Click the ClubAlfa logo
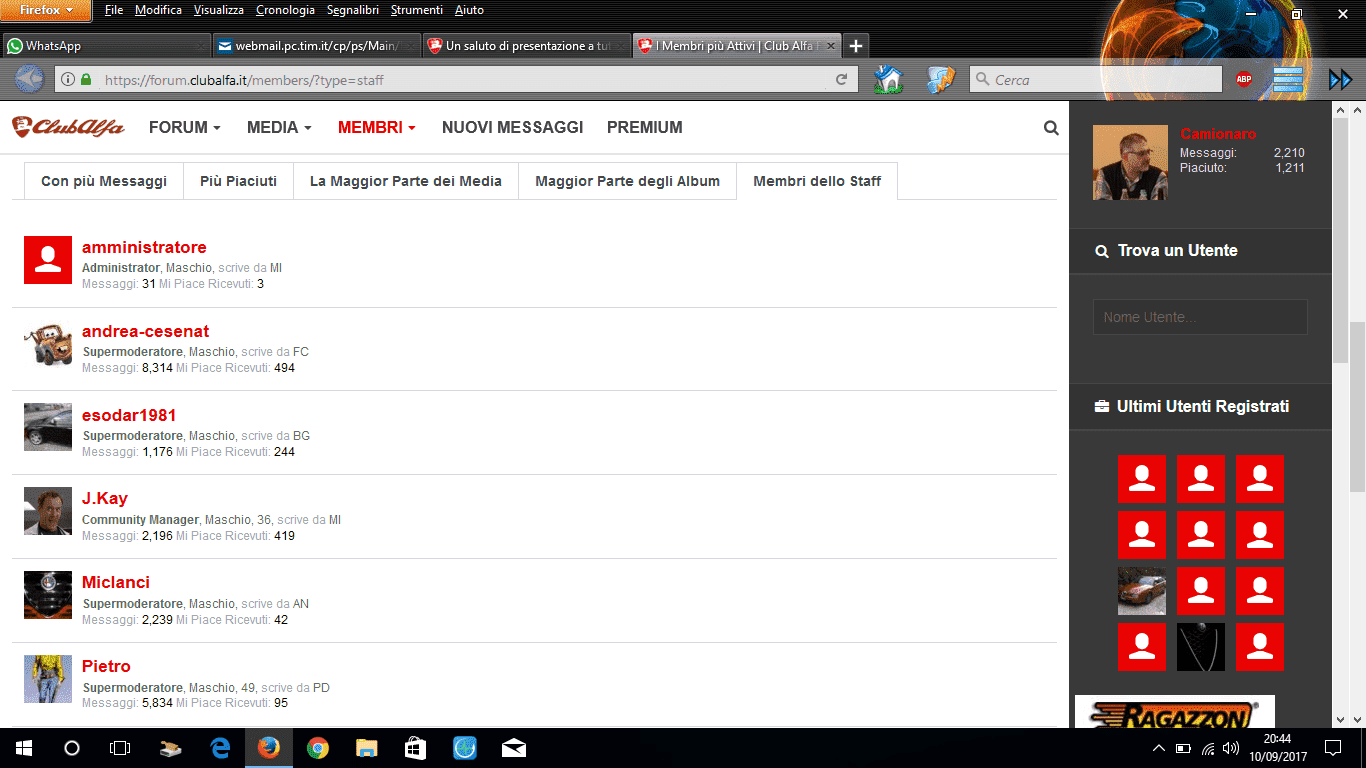 69,128
